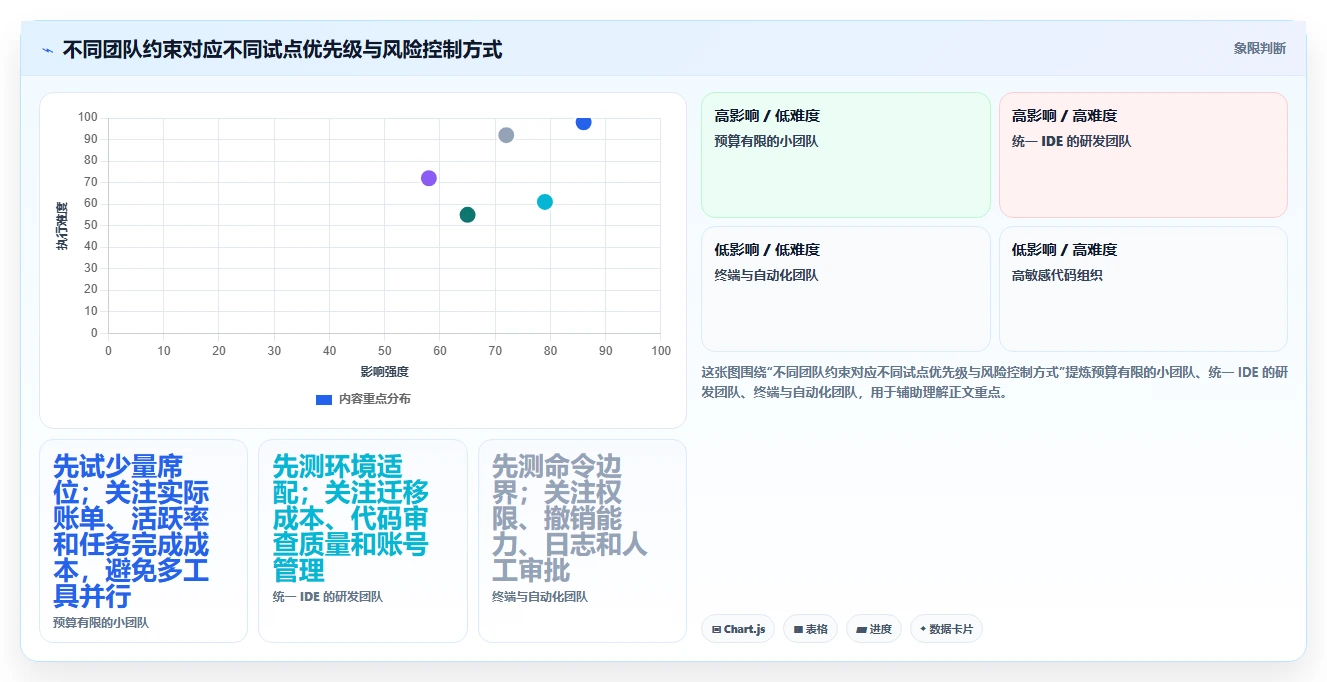Click 预算有限的小团队 text in green quadrant
Screen dimensions: 1327x682
point(766,141)
